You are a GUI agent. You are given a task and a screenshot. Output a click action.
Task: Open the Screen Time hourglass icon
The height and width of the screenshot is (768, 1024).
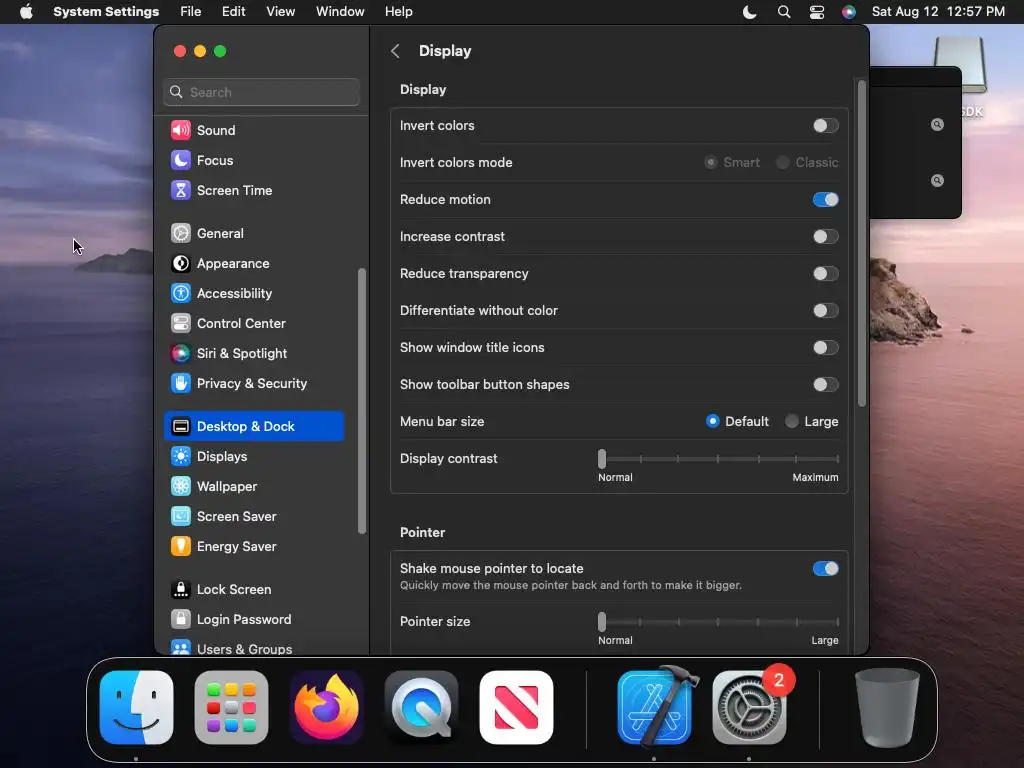(x=180, y=190)
